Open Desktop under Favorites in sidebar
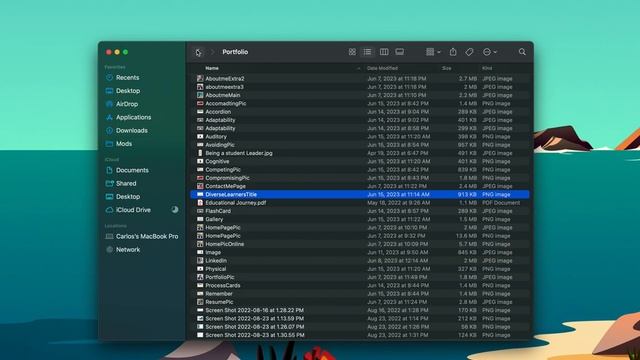 tap(128, 91)
